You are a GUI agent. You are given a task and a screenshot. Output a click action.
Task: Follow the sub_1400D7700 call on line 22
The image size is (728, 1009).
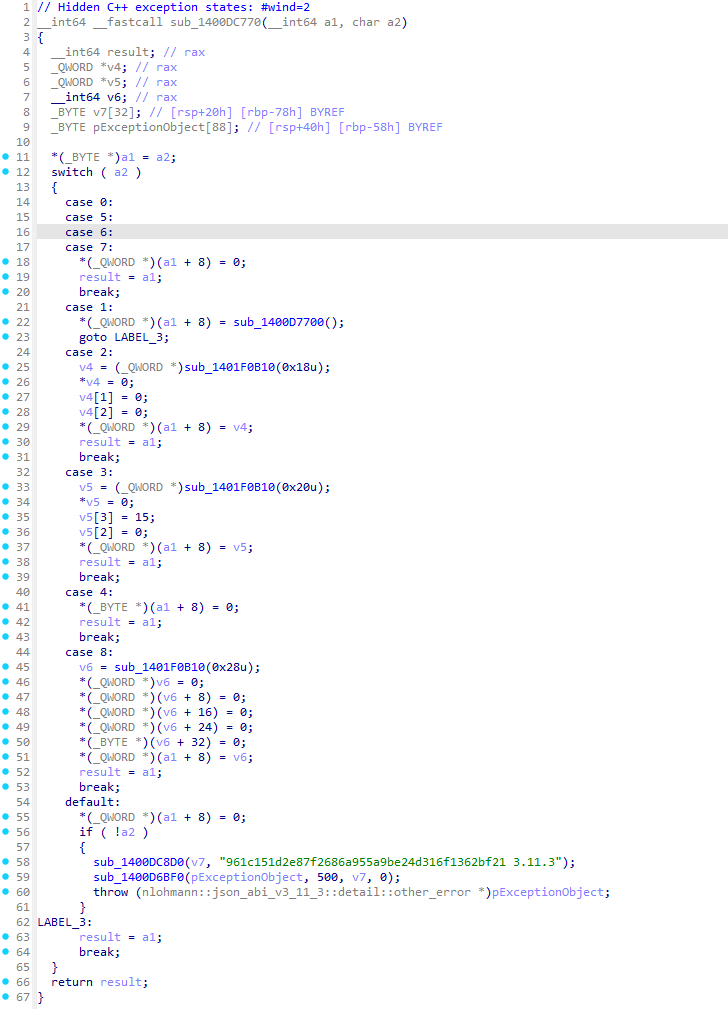279,322
